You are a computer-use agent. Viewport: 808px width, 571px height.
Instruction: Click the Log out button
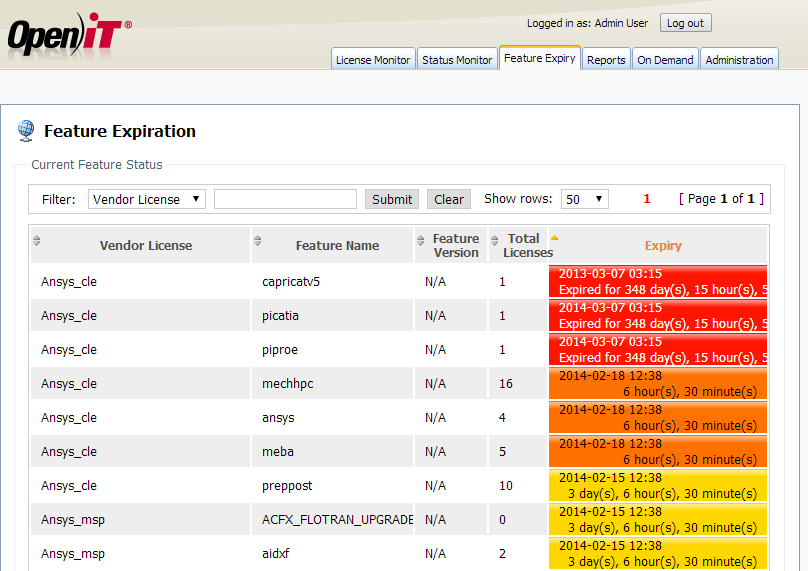pyautogui.click(x=685, y=23)
